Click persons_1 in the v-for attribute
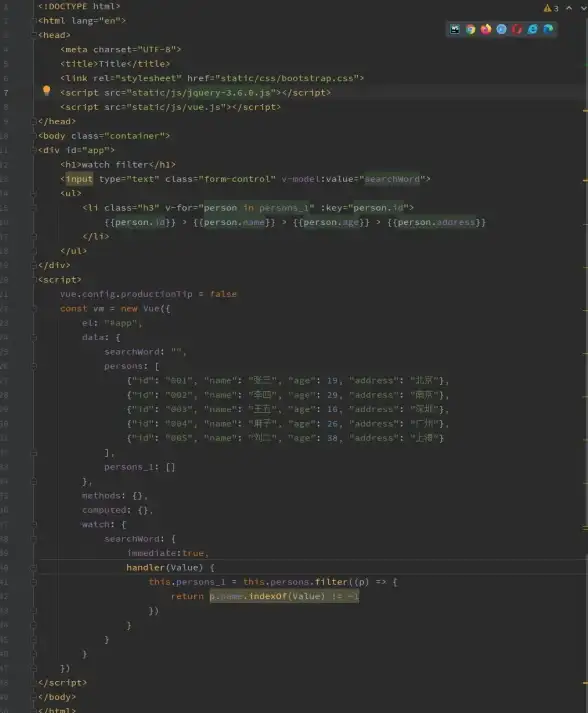Screen dimensions: 588x713 pyautogui.click(x=284, y=208)
